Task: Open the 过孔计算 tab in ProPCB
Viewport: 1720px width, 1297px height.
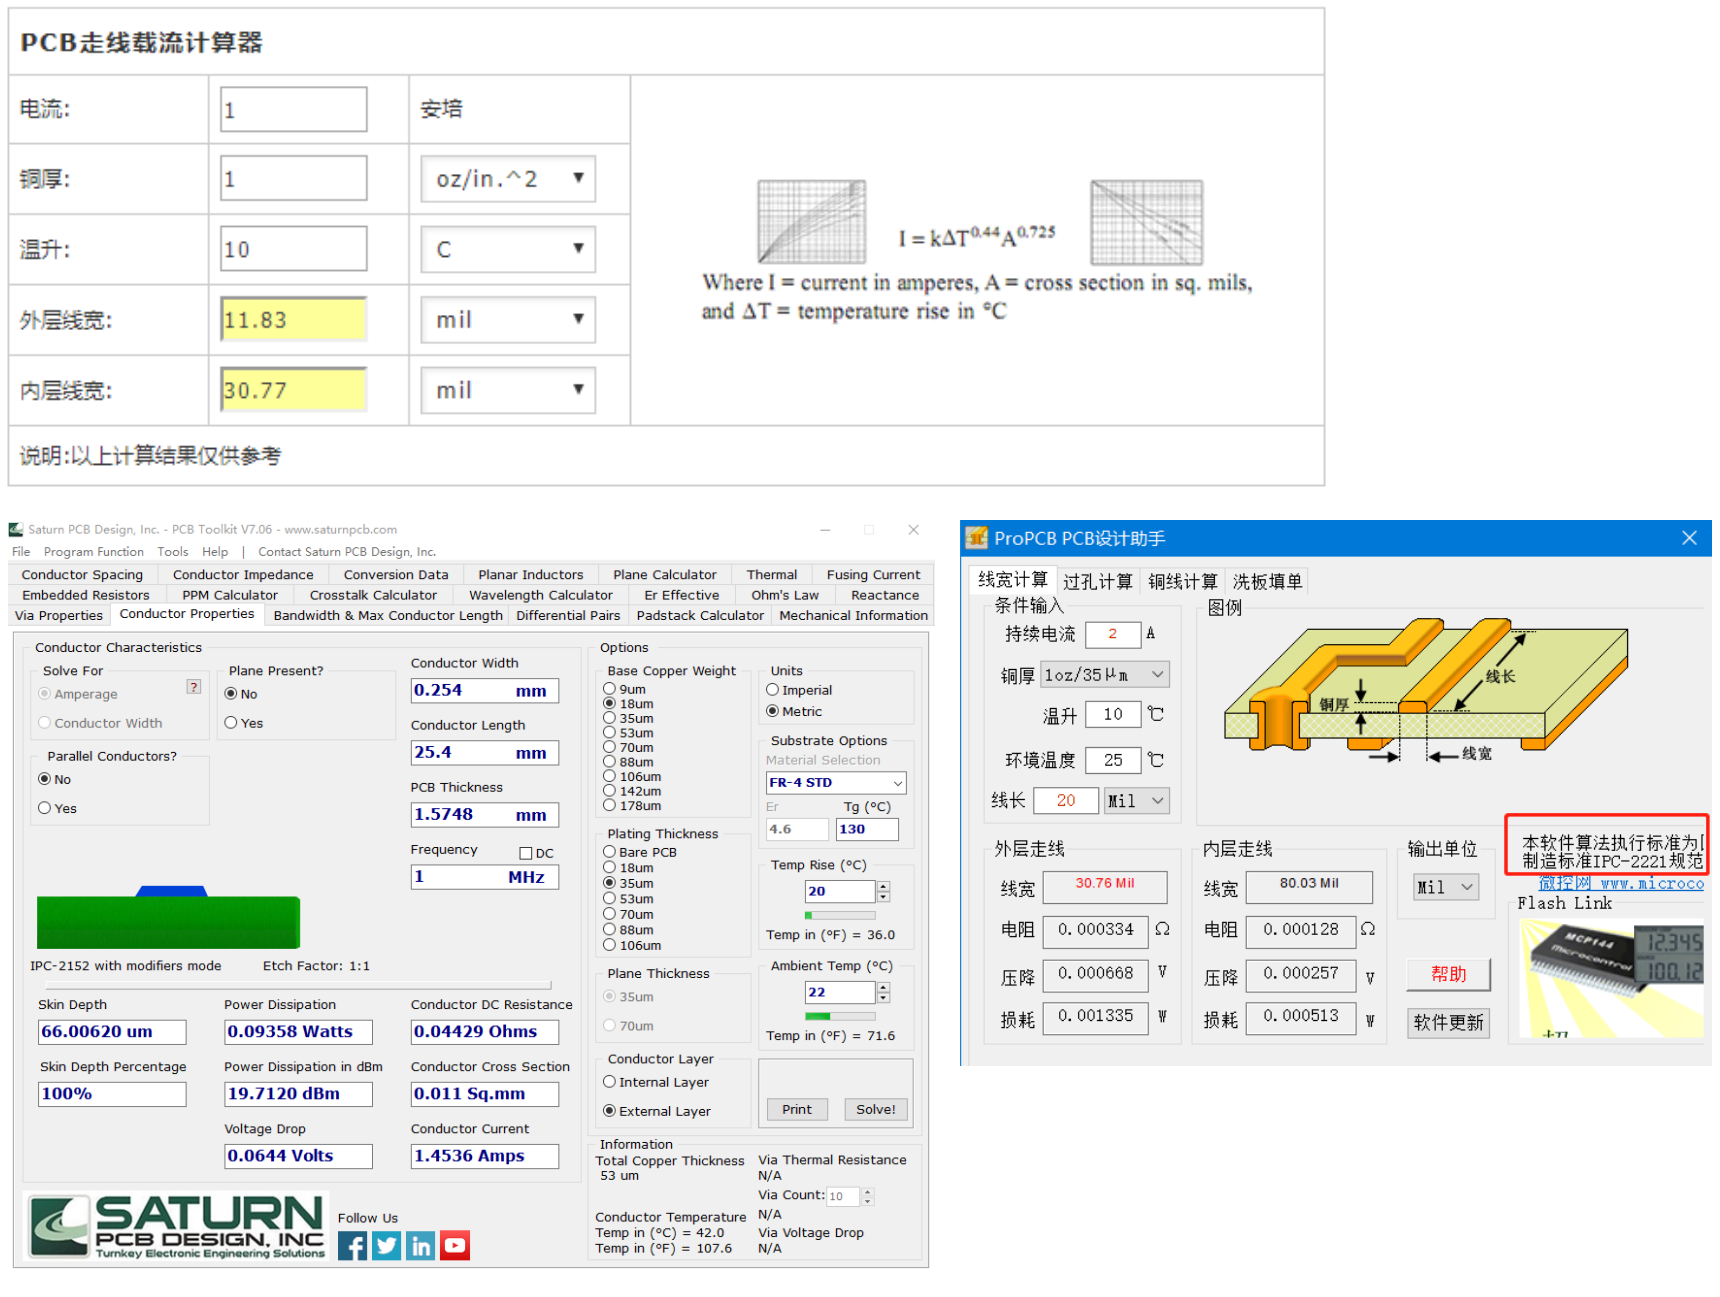Action: (1097, 582)
